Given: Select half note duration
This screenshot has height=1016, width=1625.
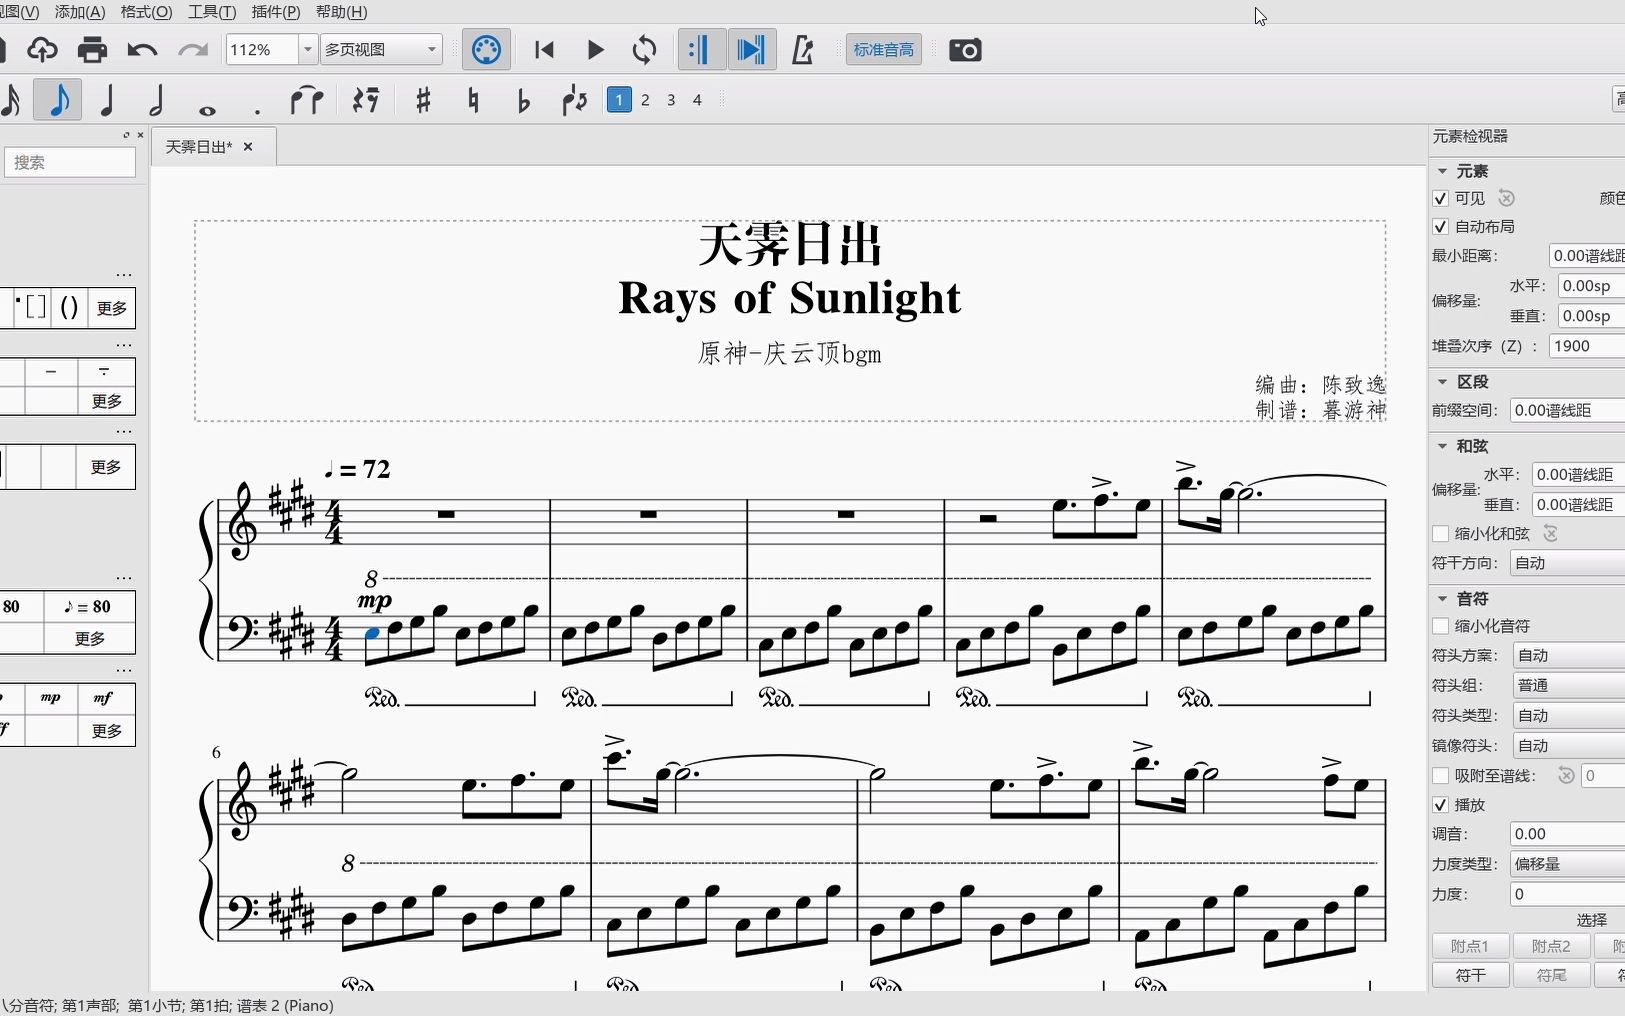Looking at the screenshot, I should tap(157, 100).
